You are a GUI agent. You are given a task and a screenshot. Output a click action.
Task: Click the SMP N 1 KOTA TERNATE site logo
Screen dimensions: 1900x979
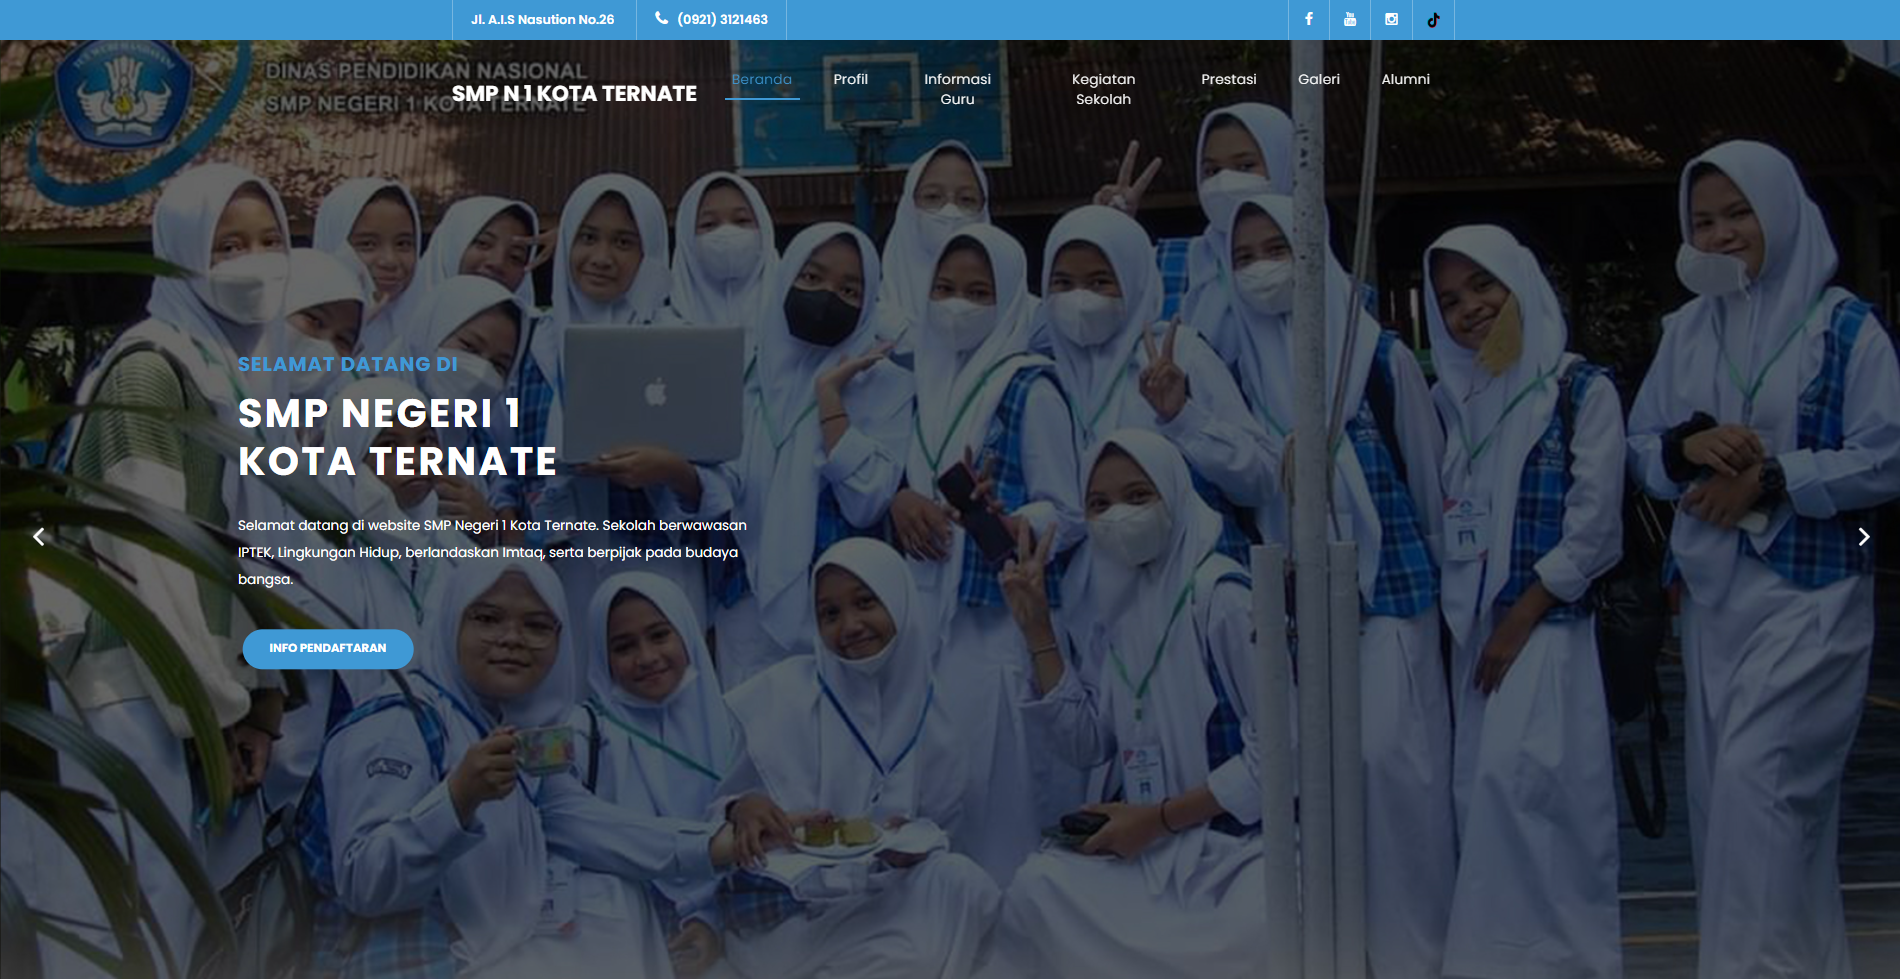click(x=574, y=93)
